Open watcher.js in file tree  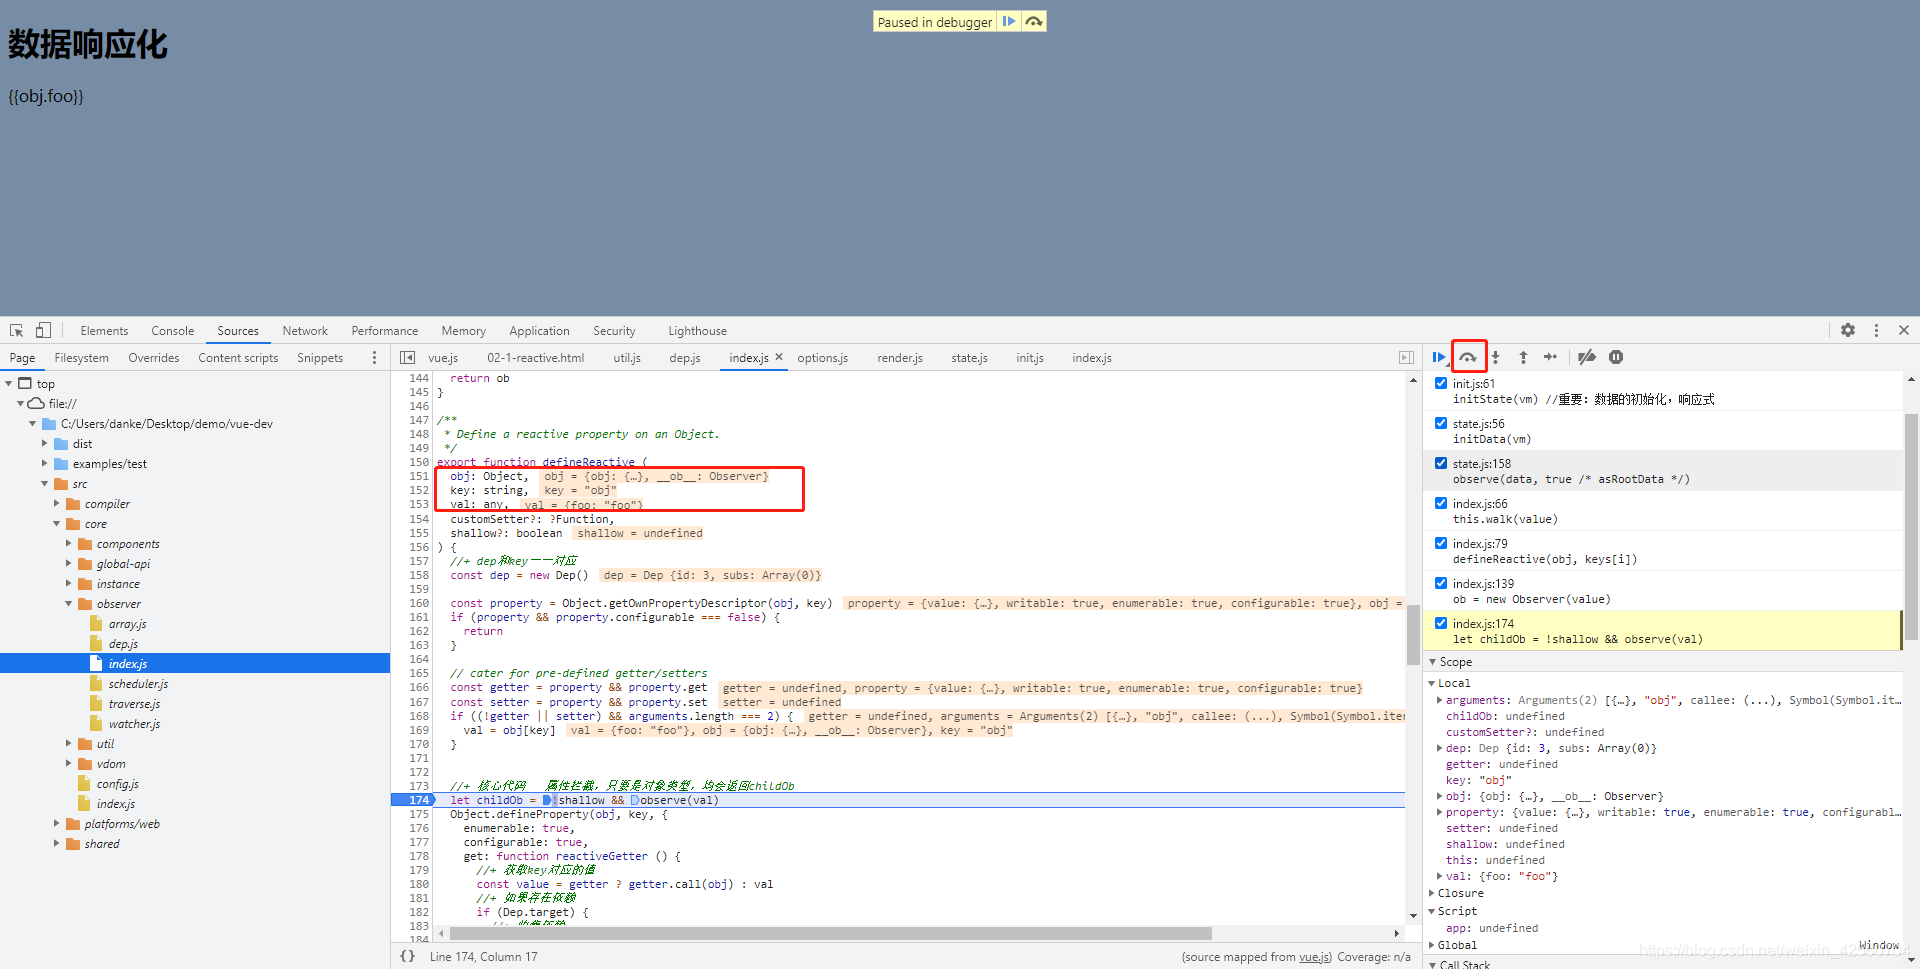click(134, 724)
